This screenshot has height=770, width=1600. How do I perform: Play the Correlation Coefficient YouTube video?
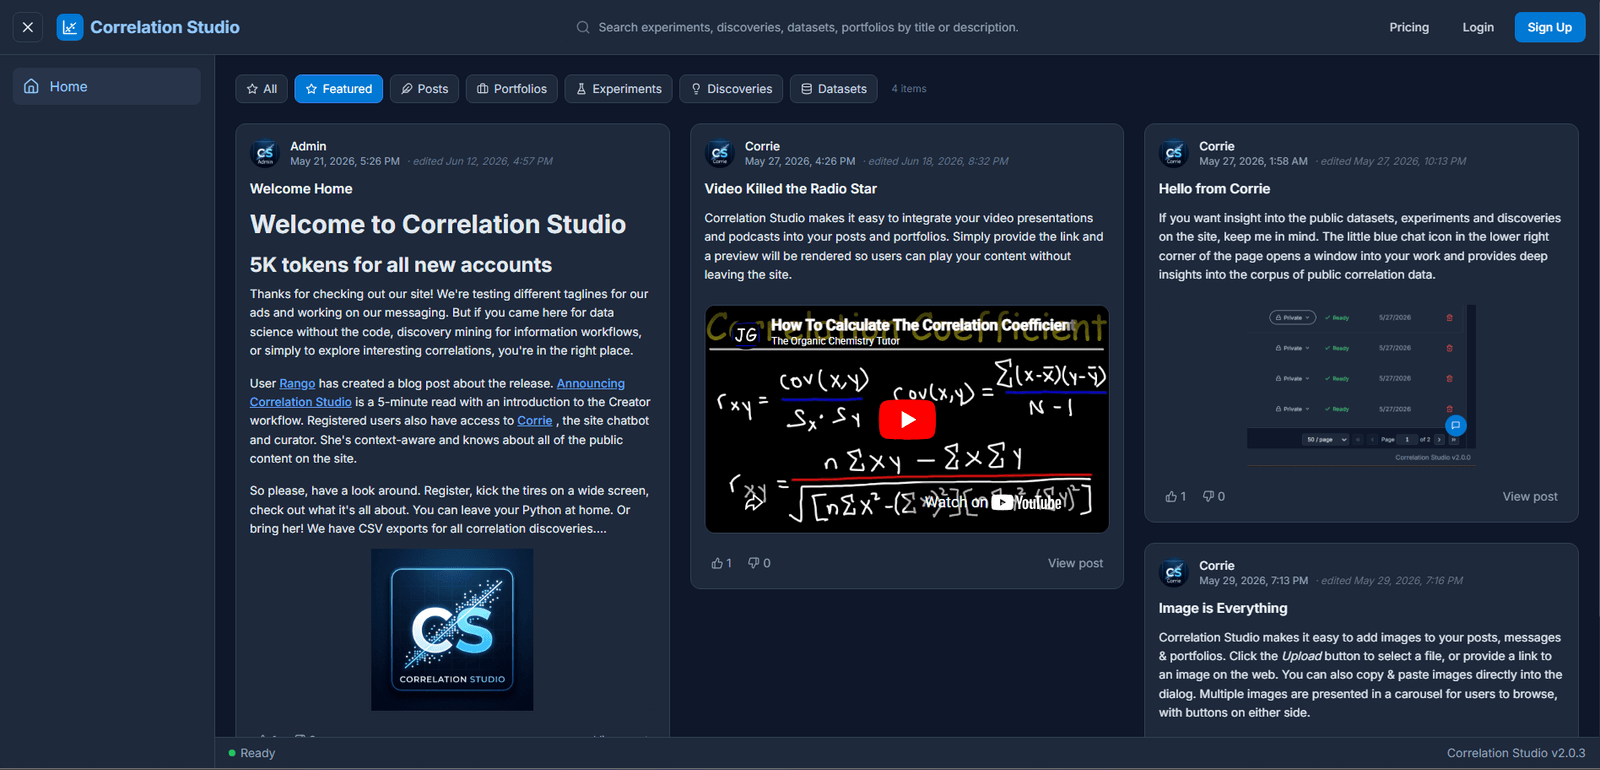point(907,420)
